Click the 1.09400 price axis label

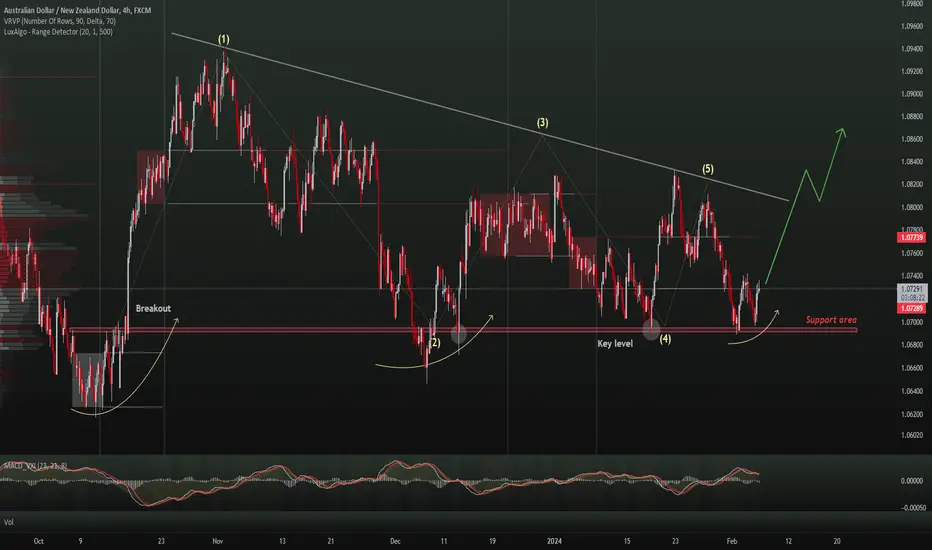(911, 49)
